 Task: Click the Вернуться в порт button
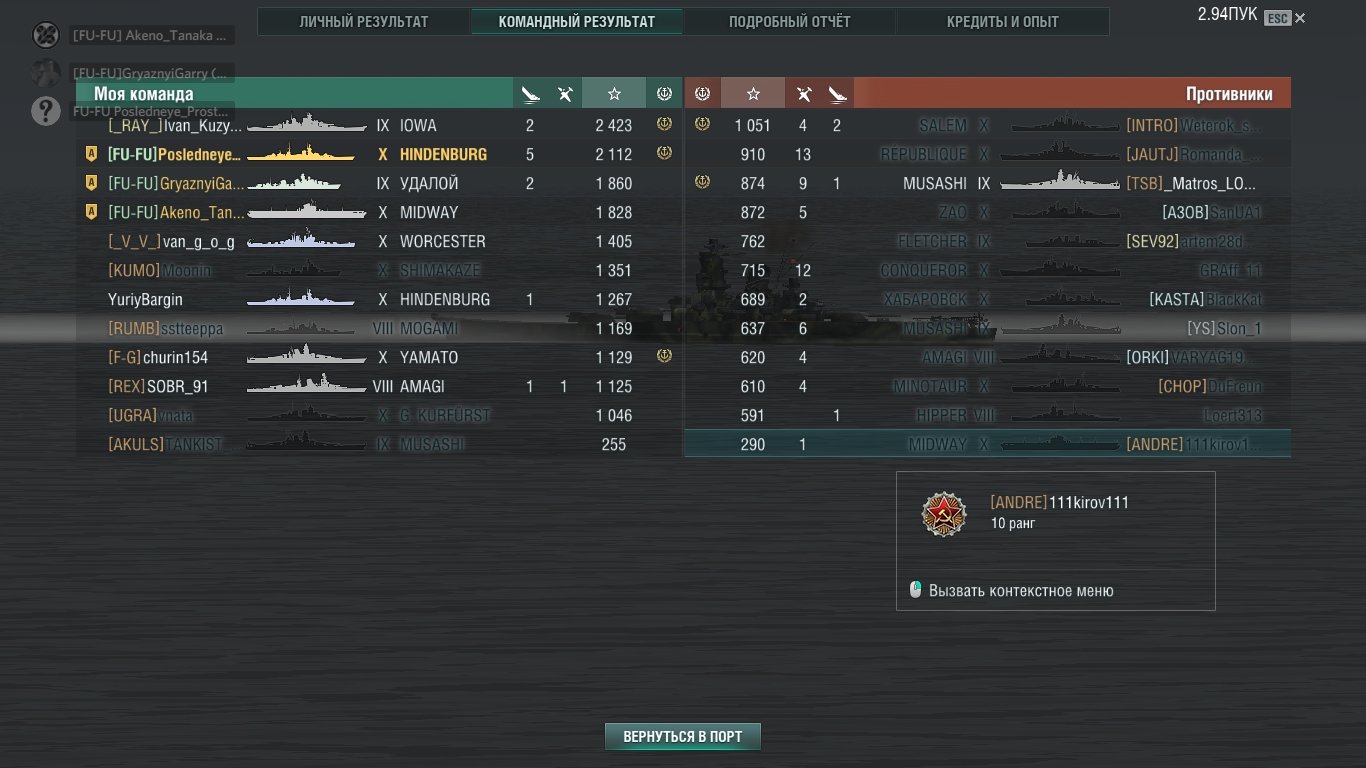[x=683, y=737]
